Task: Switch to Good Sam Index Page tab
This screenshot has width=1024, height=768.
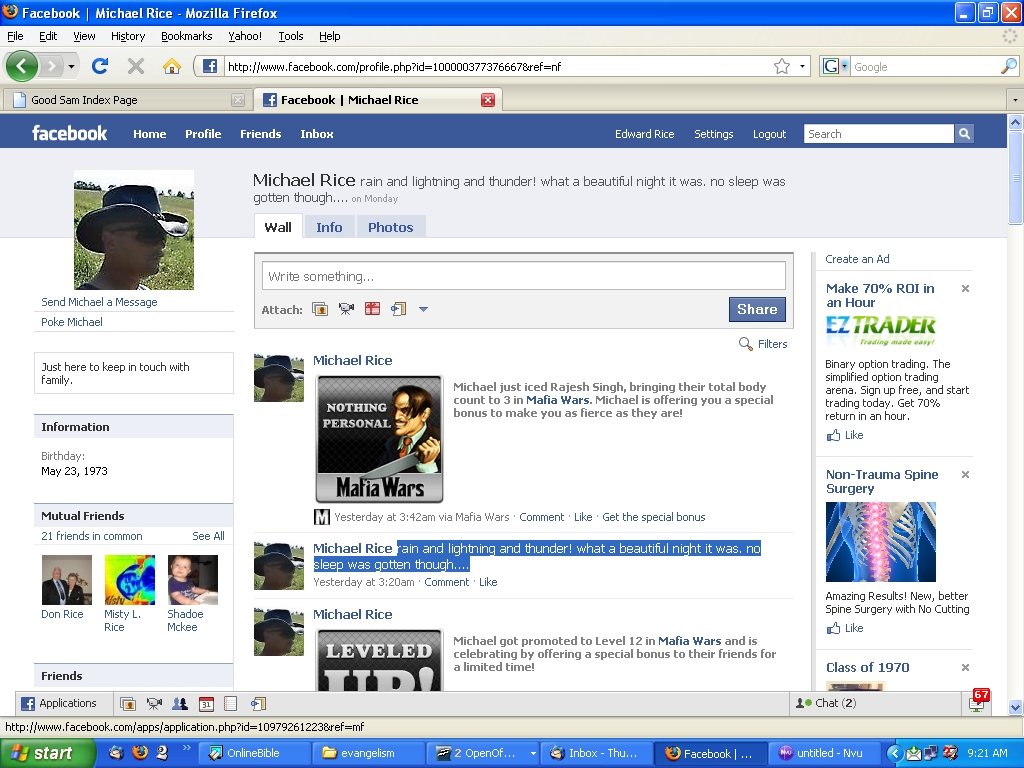Action: point(127,100)
